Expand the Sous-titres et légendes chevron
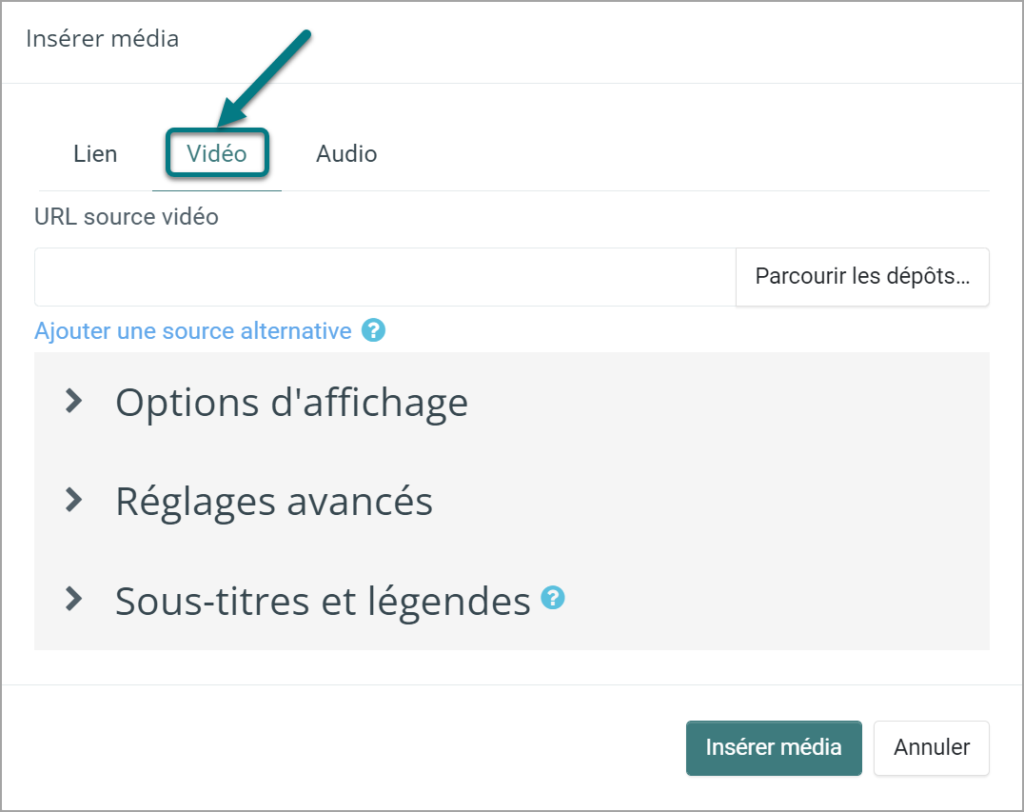The height and width of the screenshot is (812, 1024). 74,598
